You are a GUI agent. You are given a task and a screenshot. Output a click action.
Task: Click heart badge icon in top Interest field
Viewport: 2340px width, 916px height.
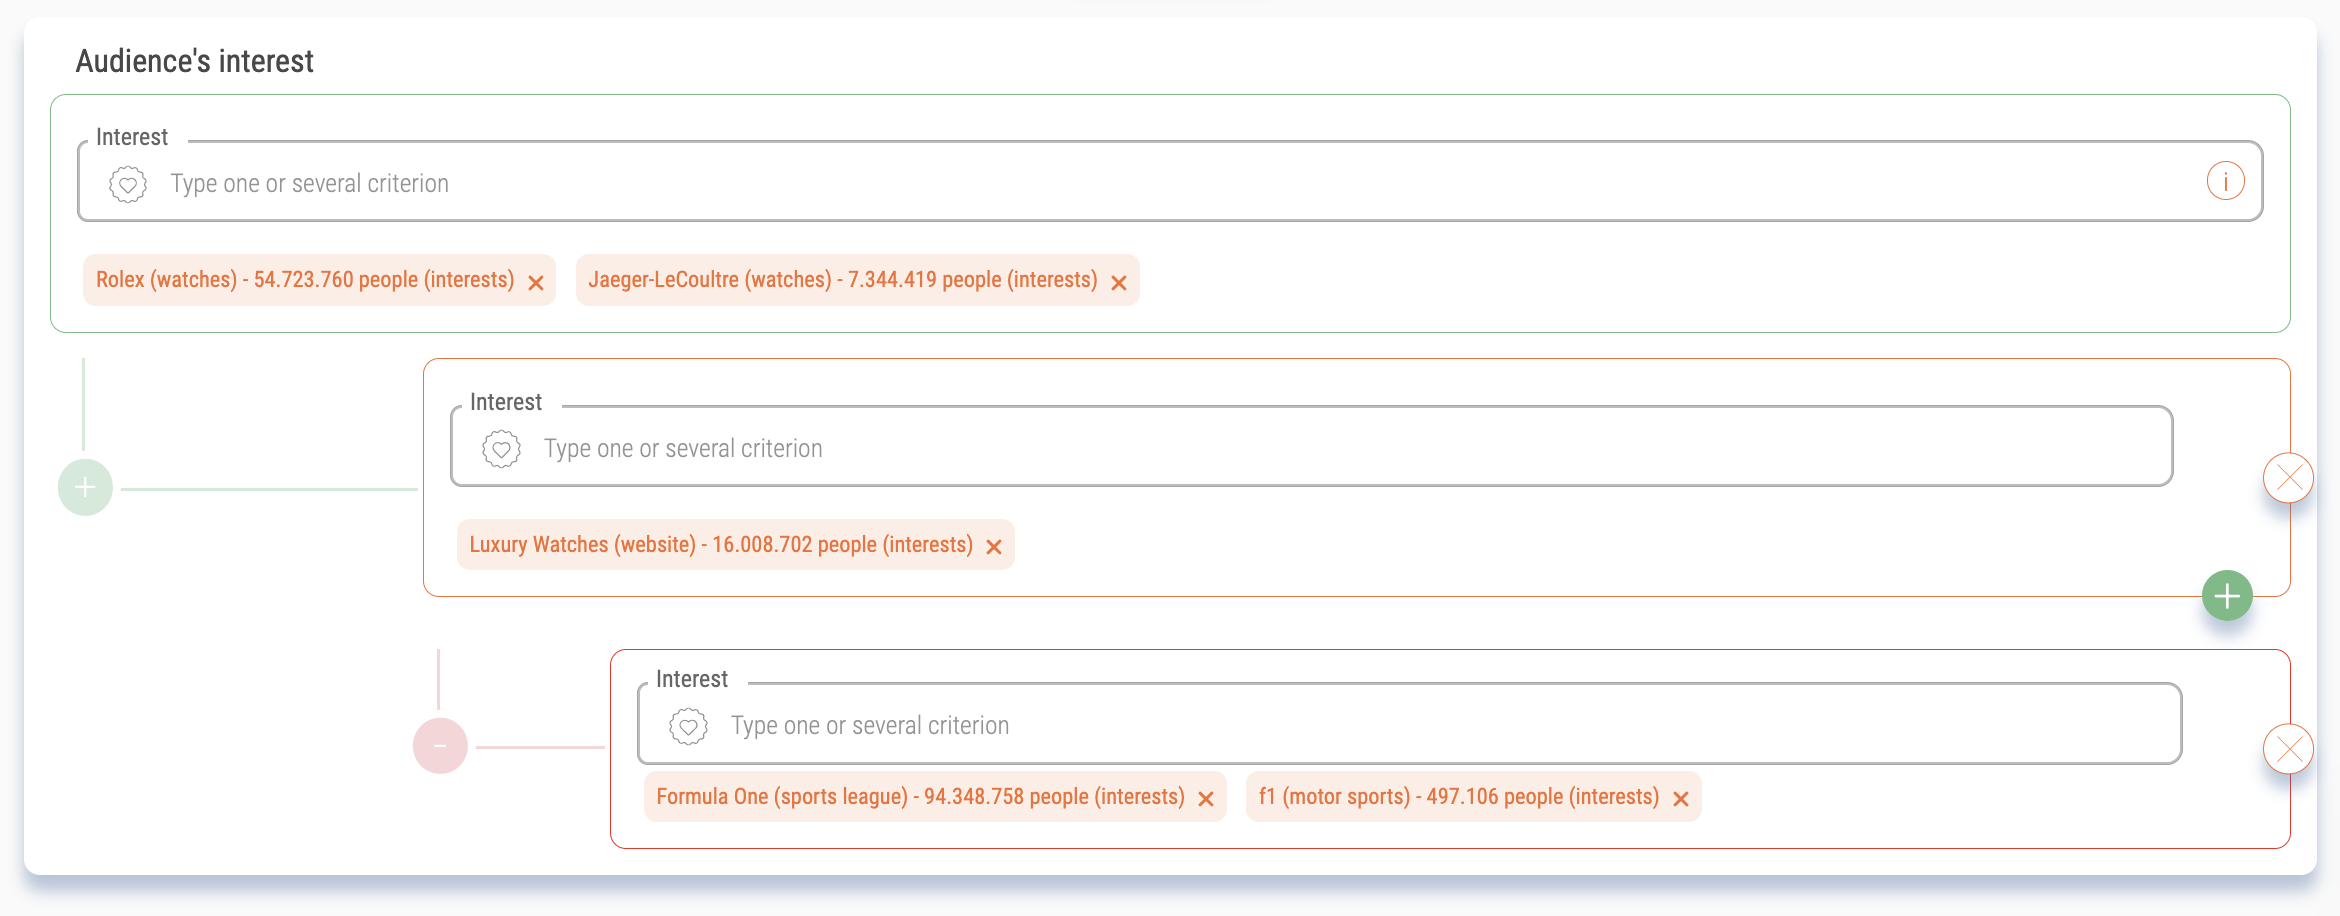coord(128,184)
